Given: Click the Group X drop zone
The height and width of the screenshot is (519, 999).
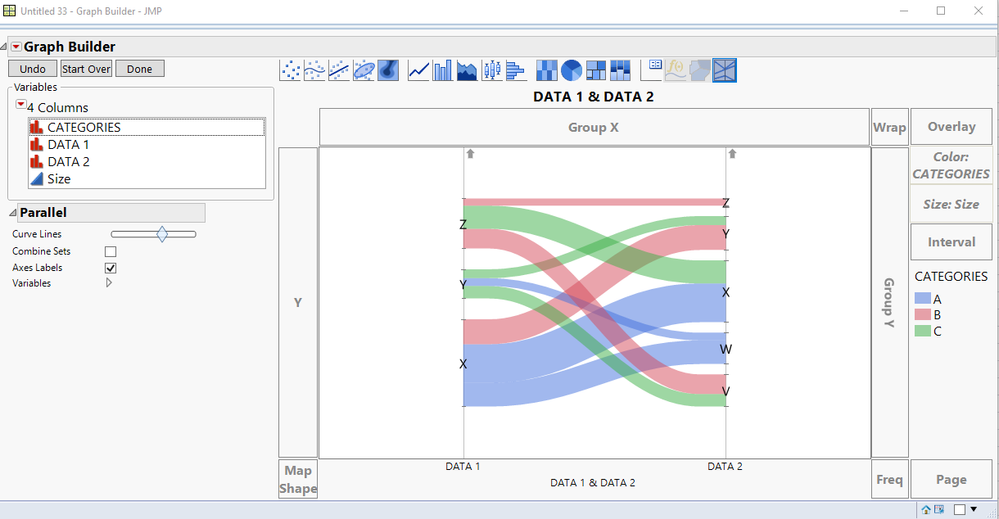Looking at the screenshot, I should pyautogui.click(x=594, y=127).
